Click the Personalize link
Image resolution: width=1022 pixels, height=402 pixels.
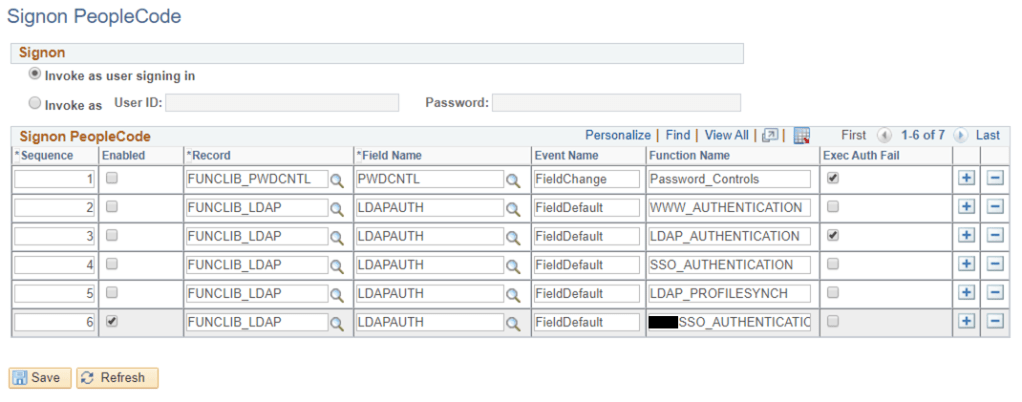618,135
